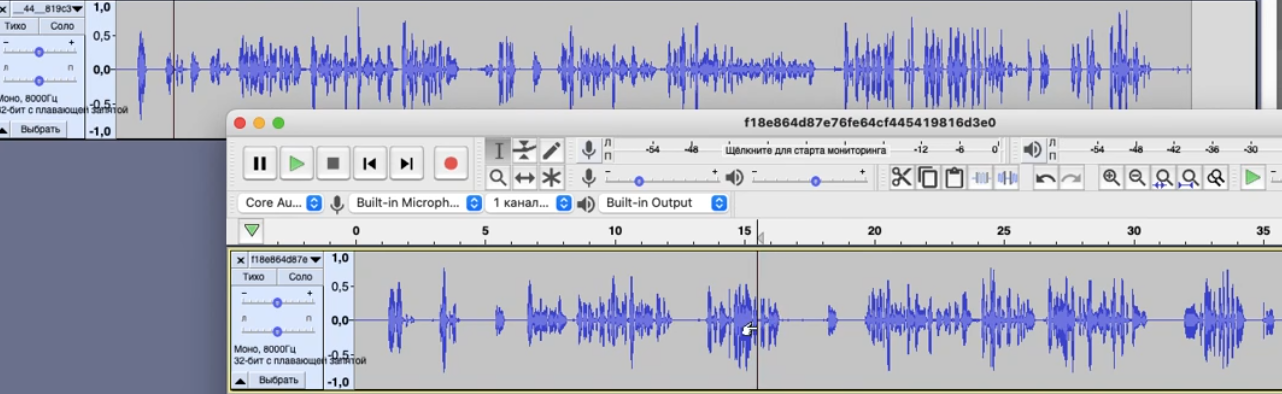Close the f18e864d87e track with its X
This screenshot has height=394, width=1282.
(x=240, y=260)
